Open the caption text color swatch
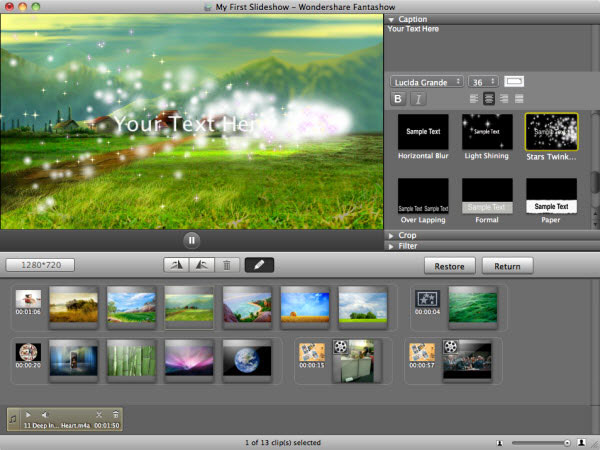Viewport: 600px width, 450px height. (514, 82)
